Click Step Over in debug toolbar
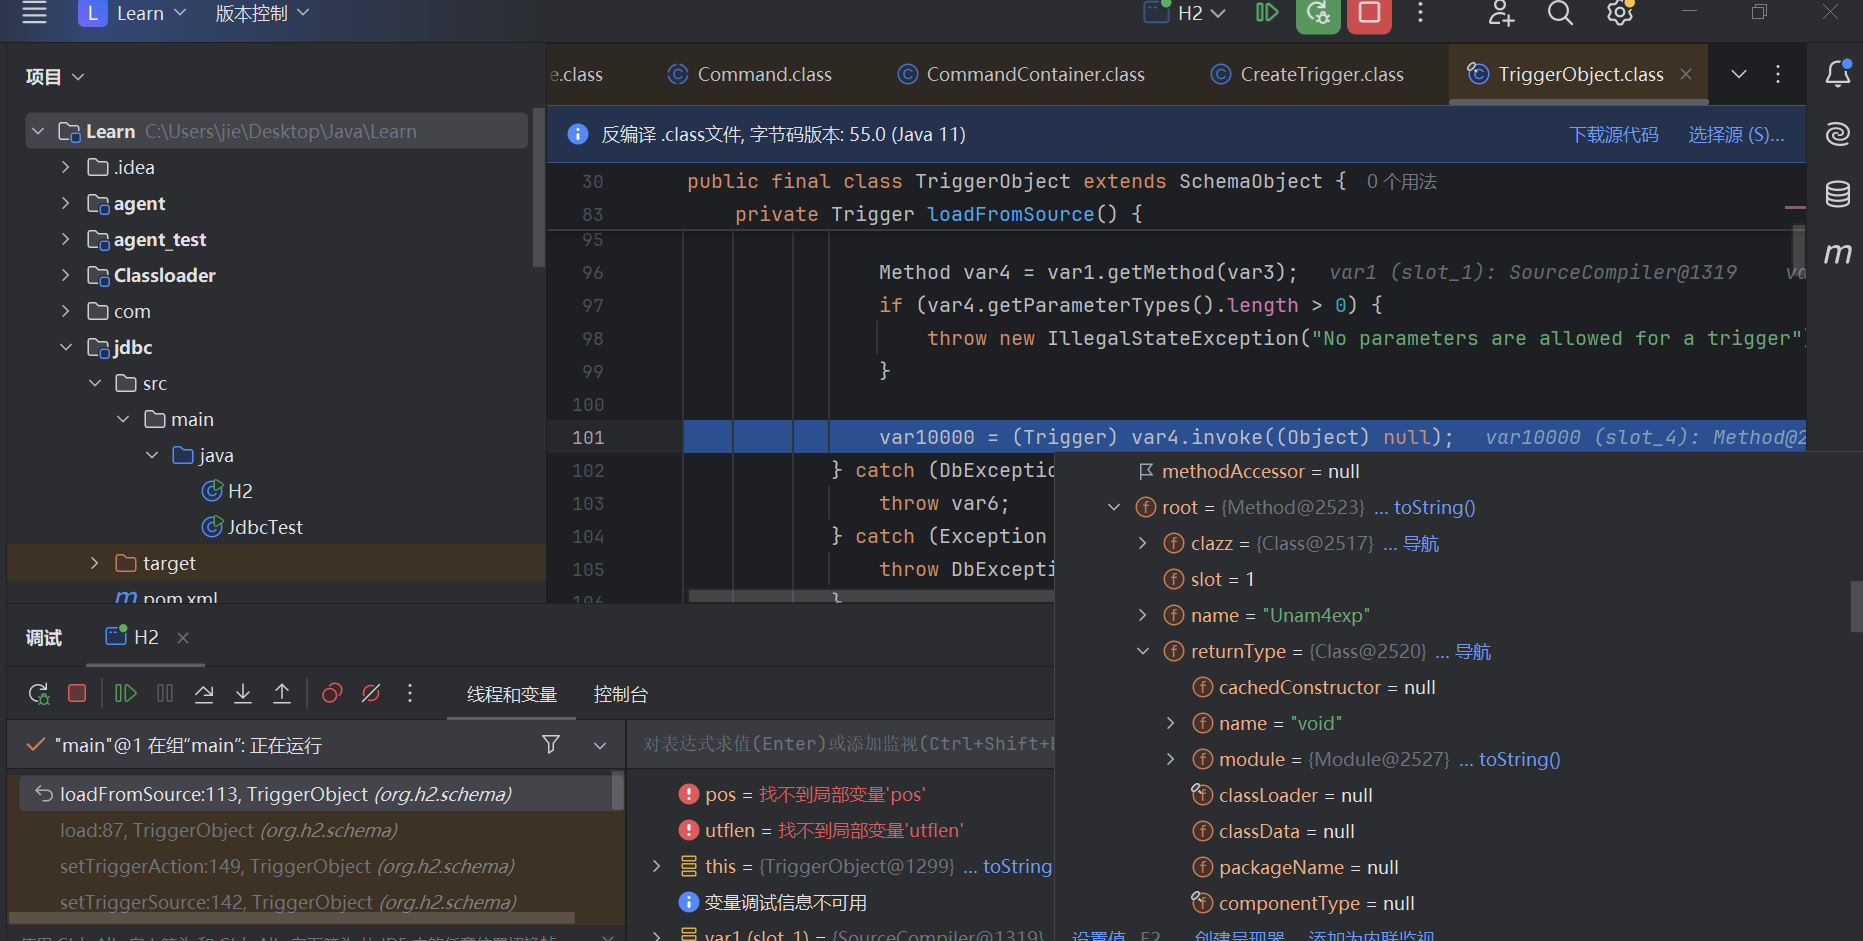The width and height of the screenshot is (1863, 941). click(x=204, y=693)
